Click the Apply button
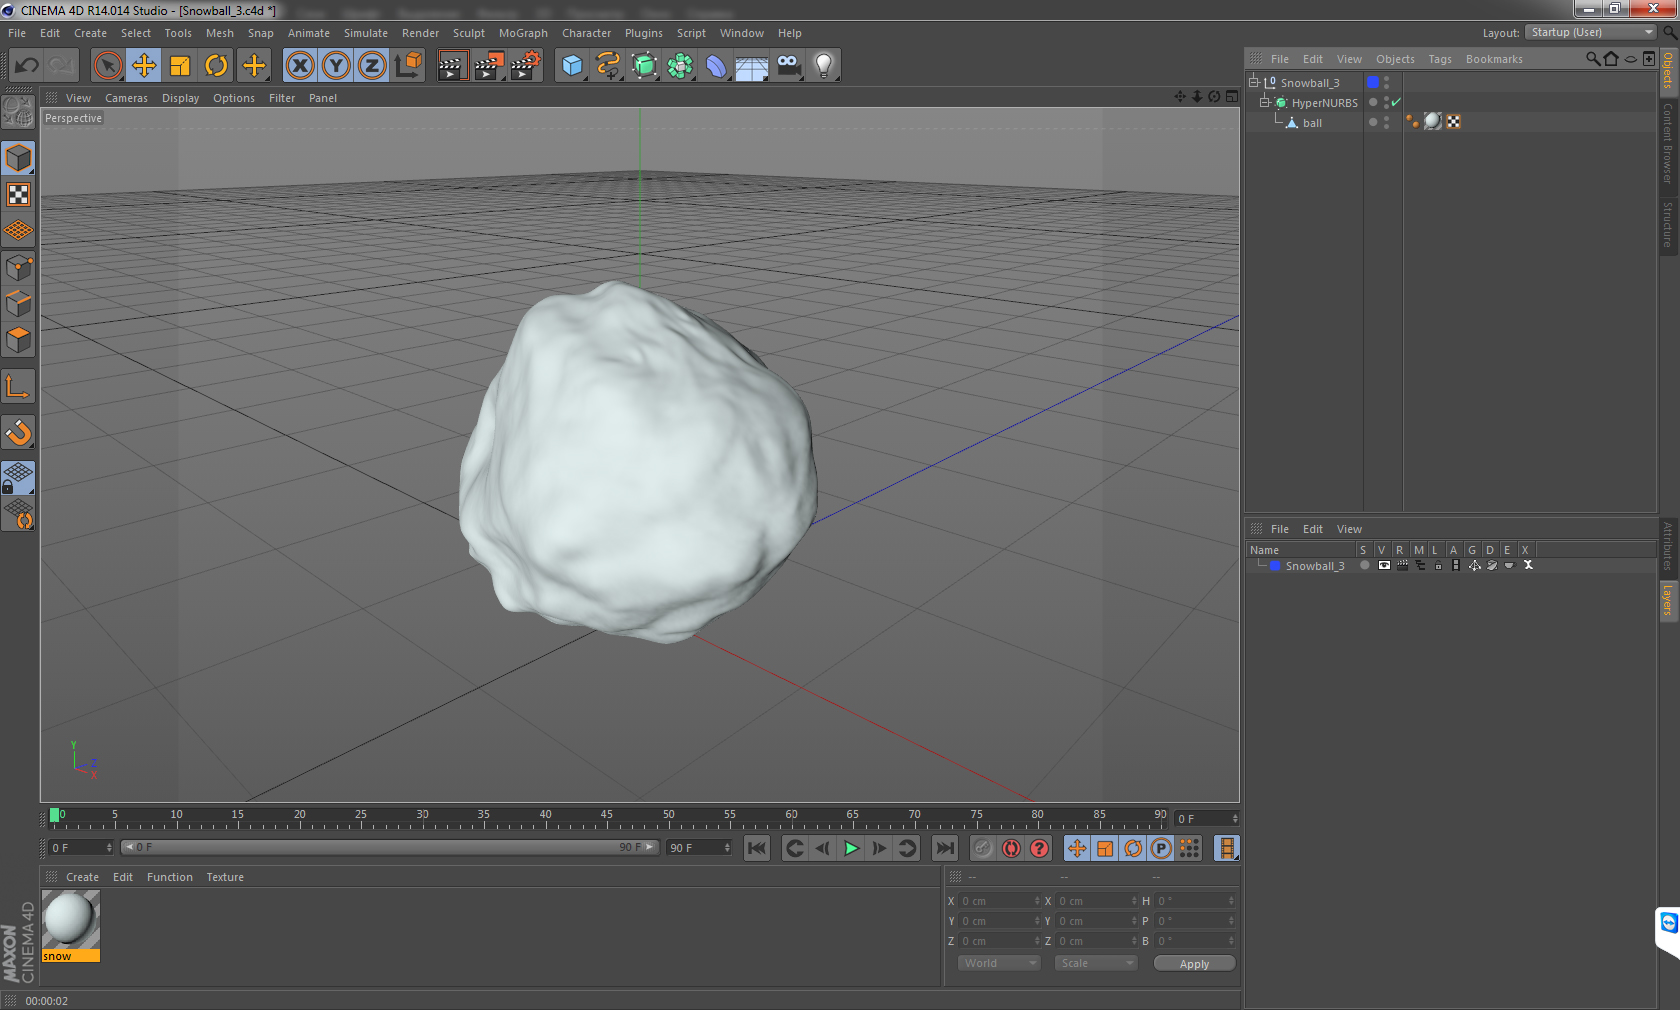The width and height of the screenshot is (1680, 1010). (1194, 964)
